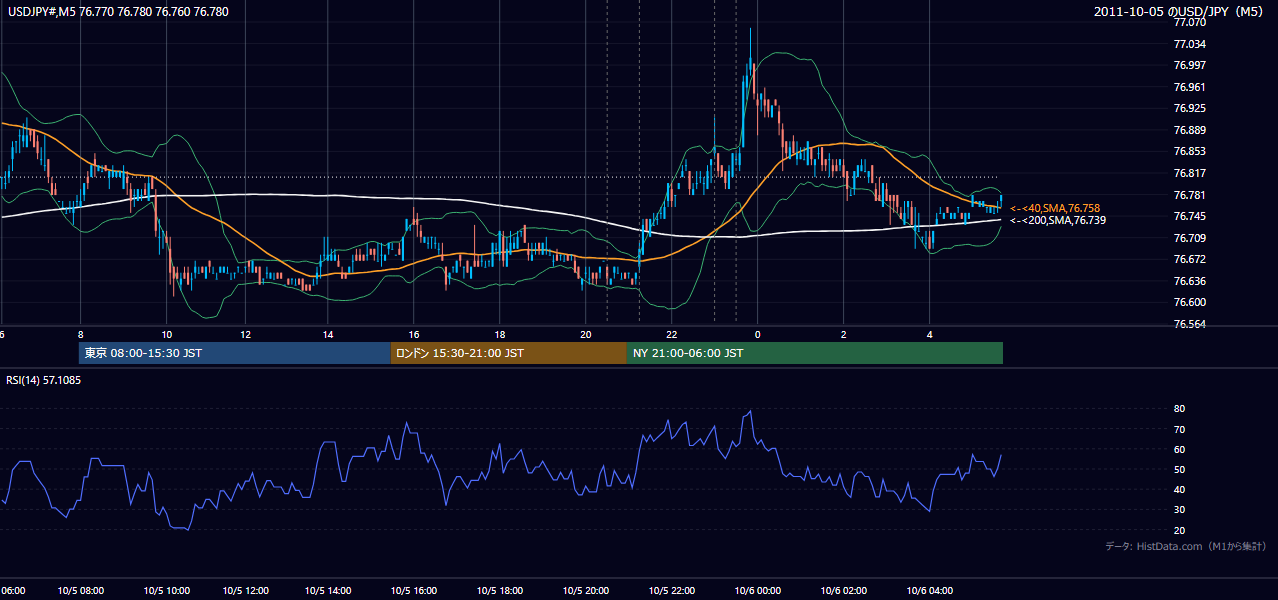This screenshot has height=600, width=1278.
Task: Click the '<-<200,SMA,76.739' white label
Action: (1057, 220)
